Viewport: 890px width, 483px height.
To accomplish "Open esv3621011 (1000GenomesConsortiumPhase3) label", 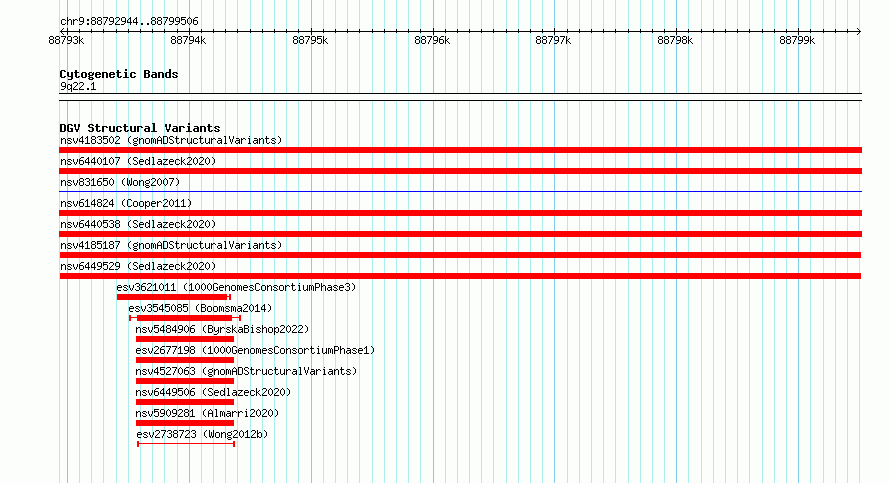I will click(x=236, y=287).
